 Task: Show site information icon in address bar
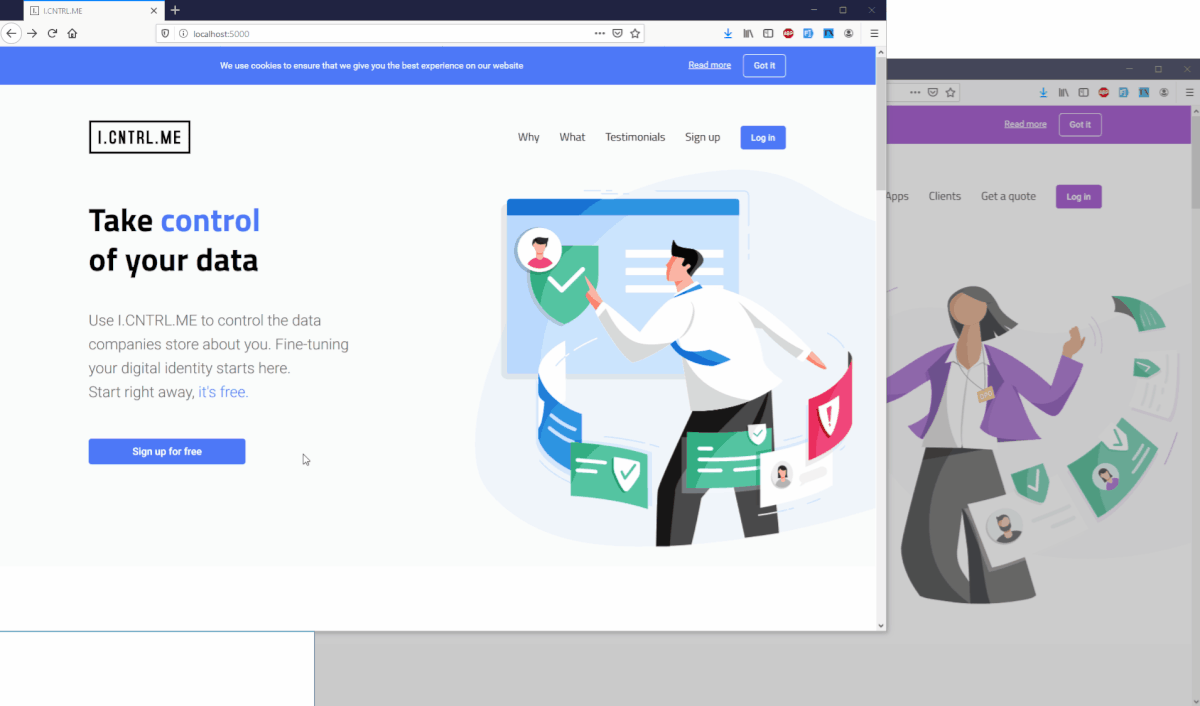183,33
